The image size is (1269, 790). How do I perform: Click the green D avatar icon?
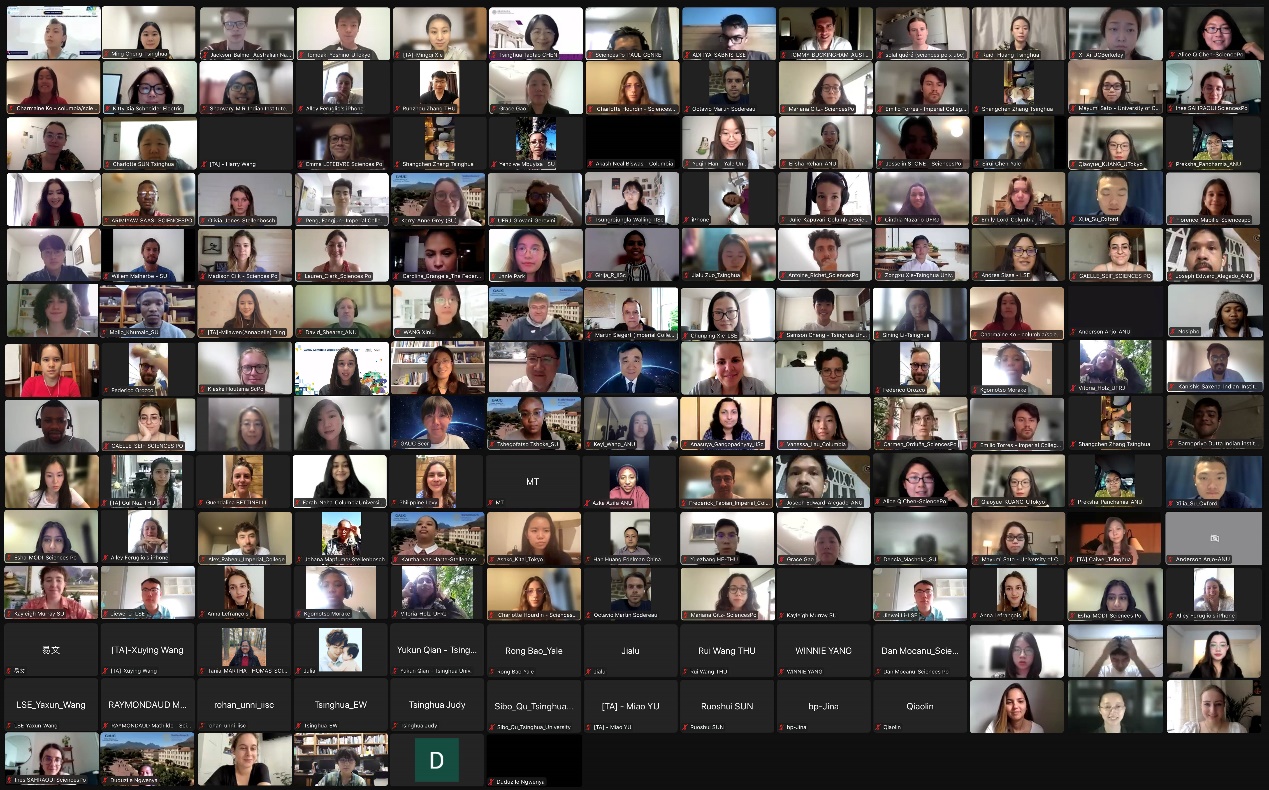436,760
